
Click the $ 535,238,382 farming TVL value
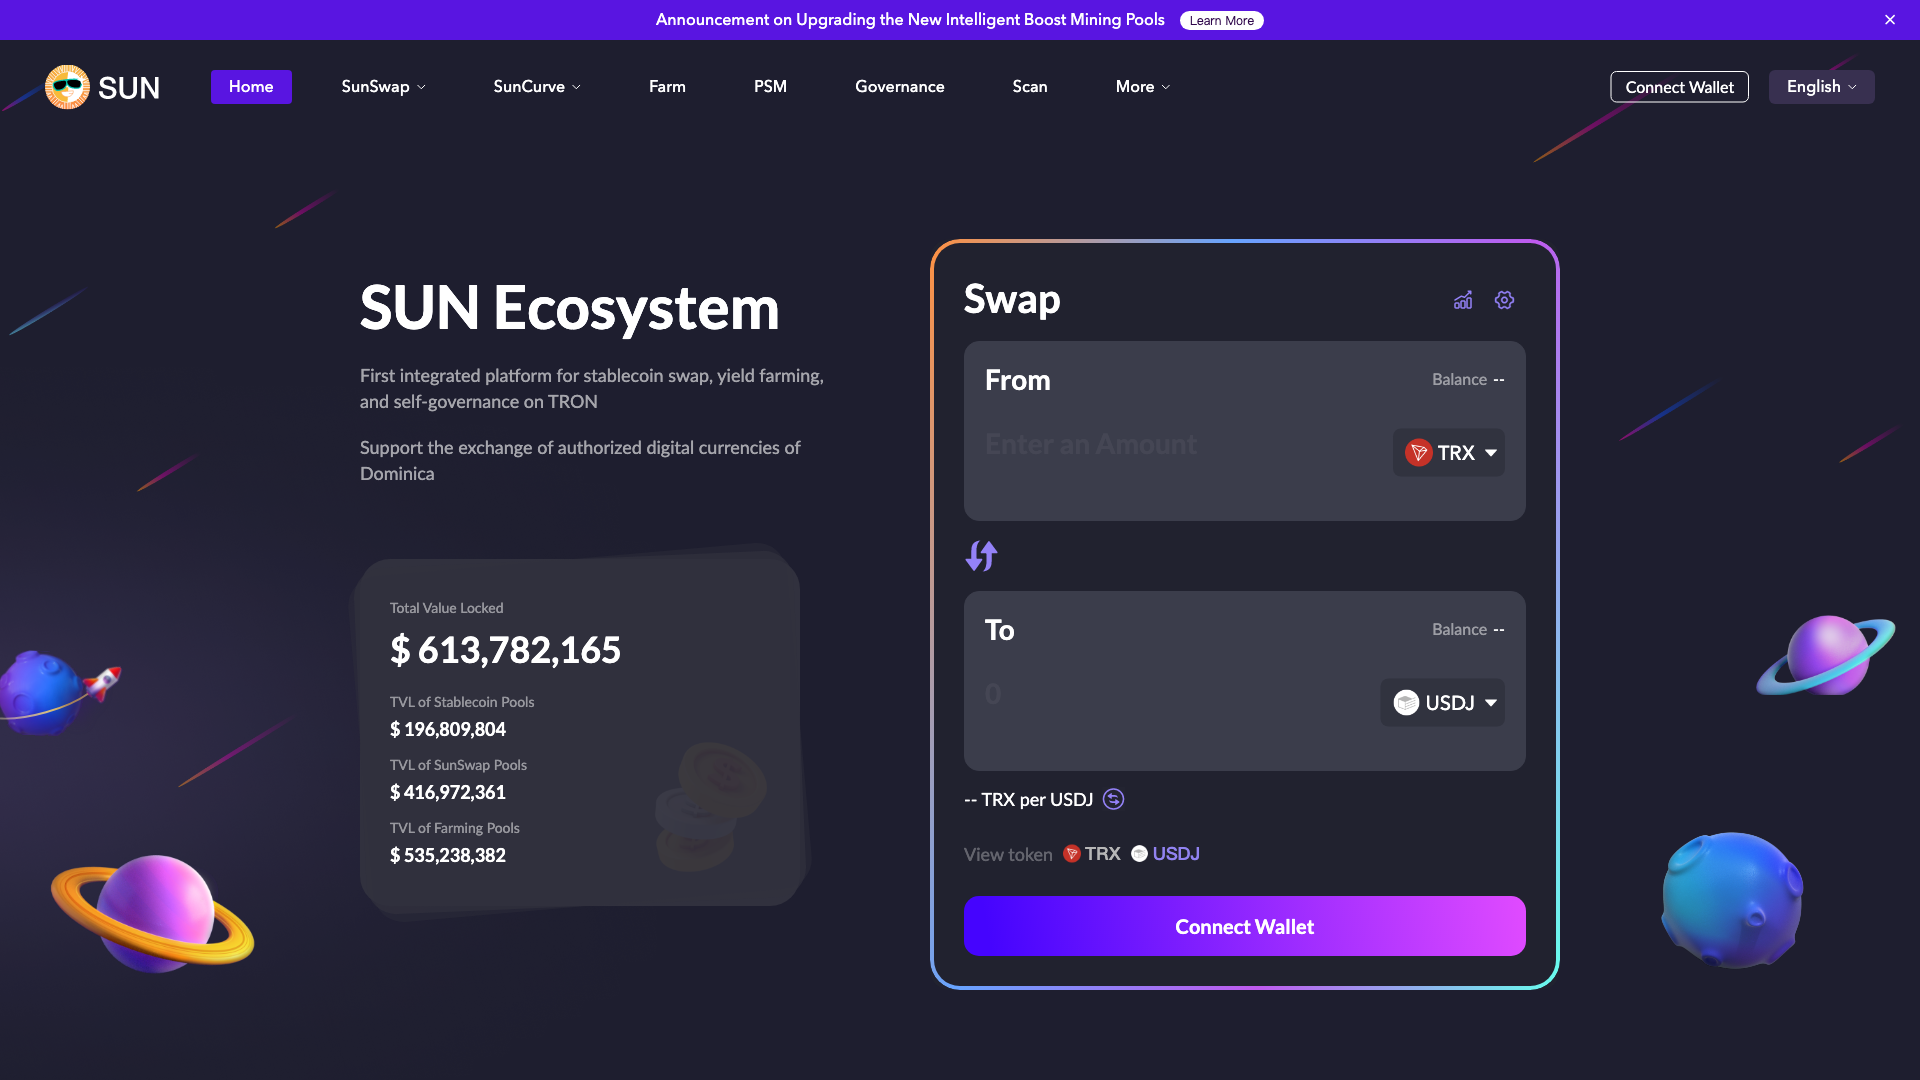pyautogui.click(x=448, y=856)
